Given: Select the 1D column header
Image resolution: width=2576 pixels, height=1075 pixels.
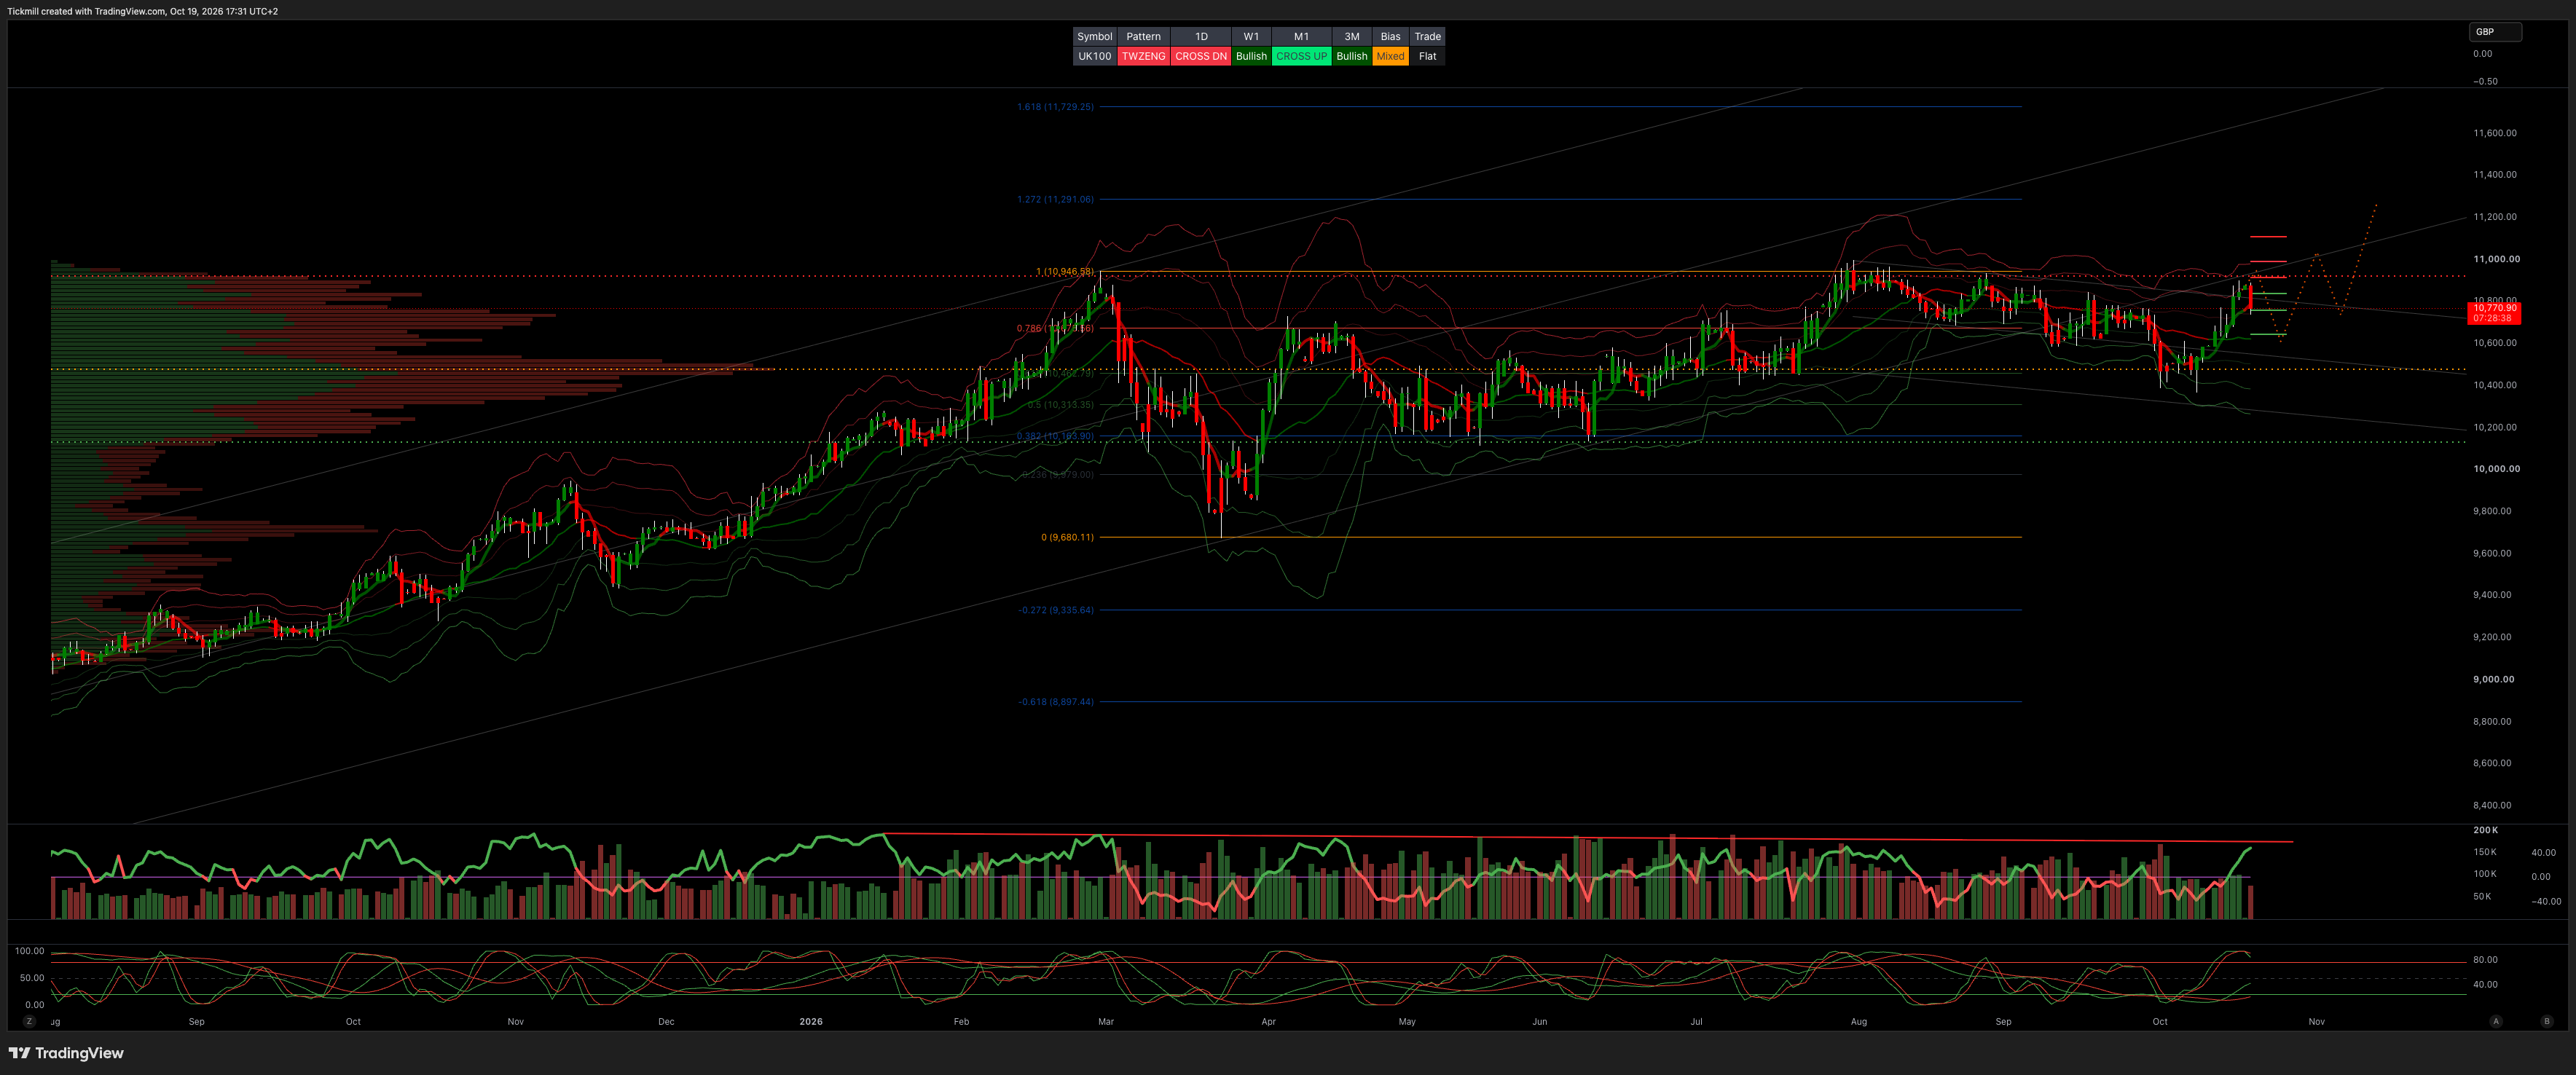Looking at the screenshot, I should pyautogui.click(x=1201, y=36).
